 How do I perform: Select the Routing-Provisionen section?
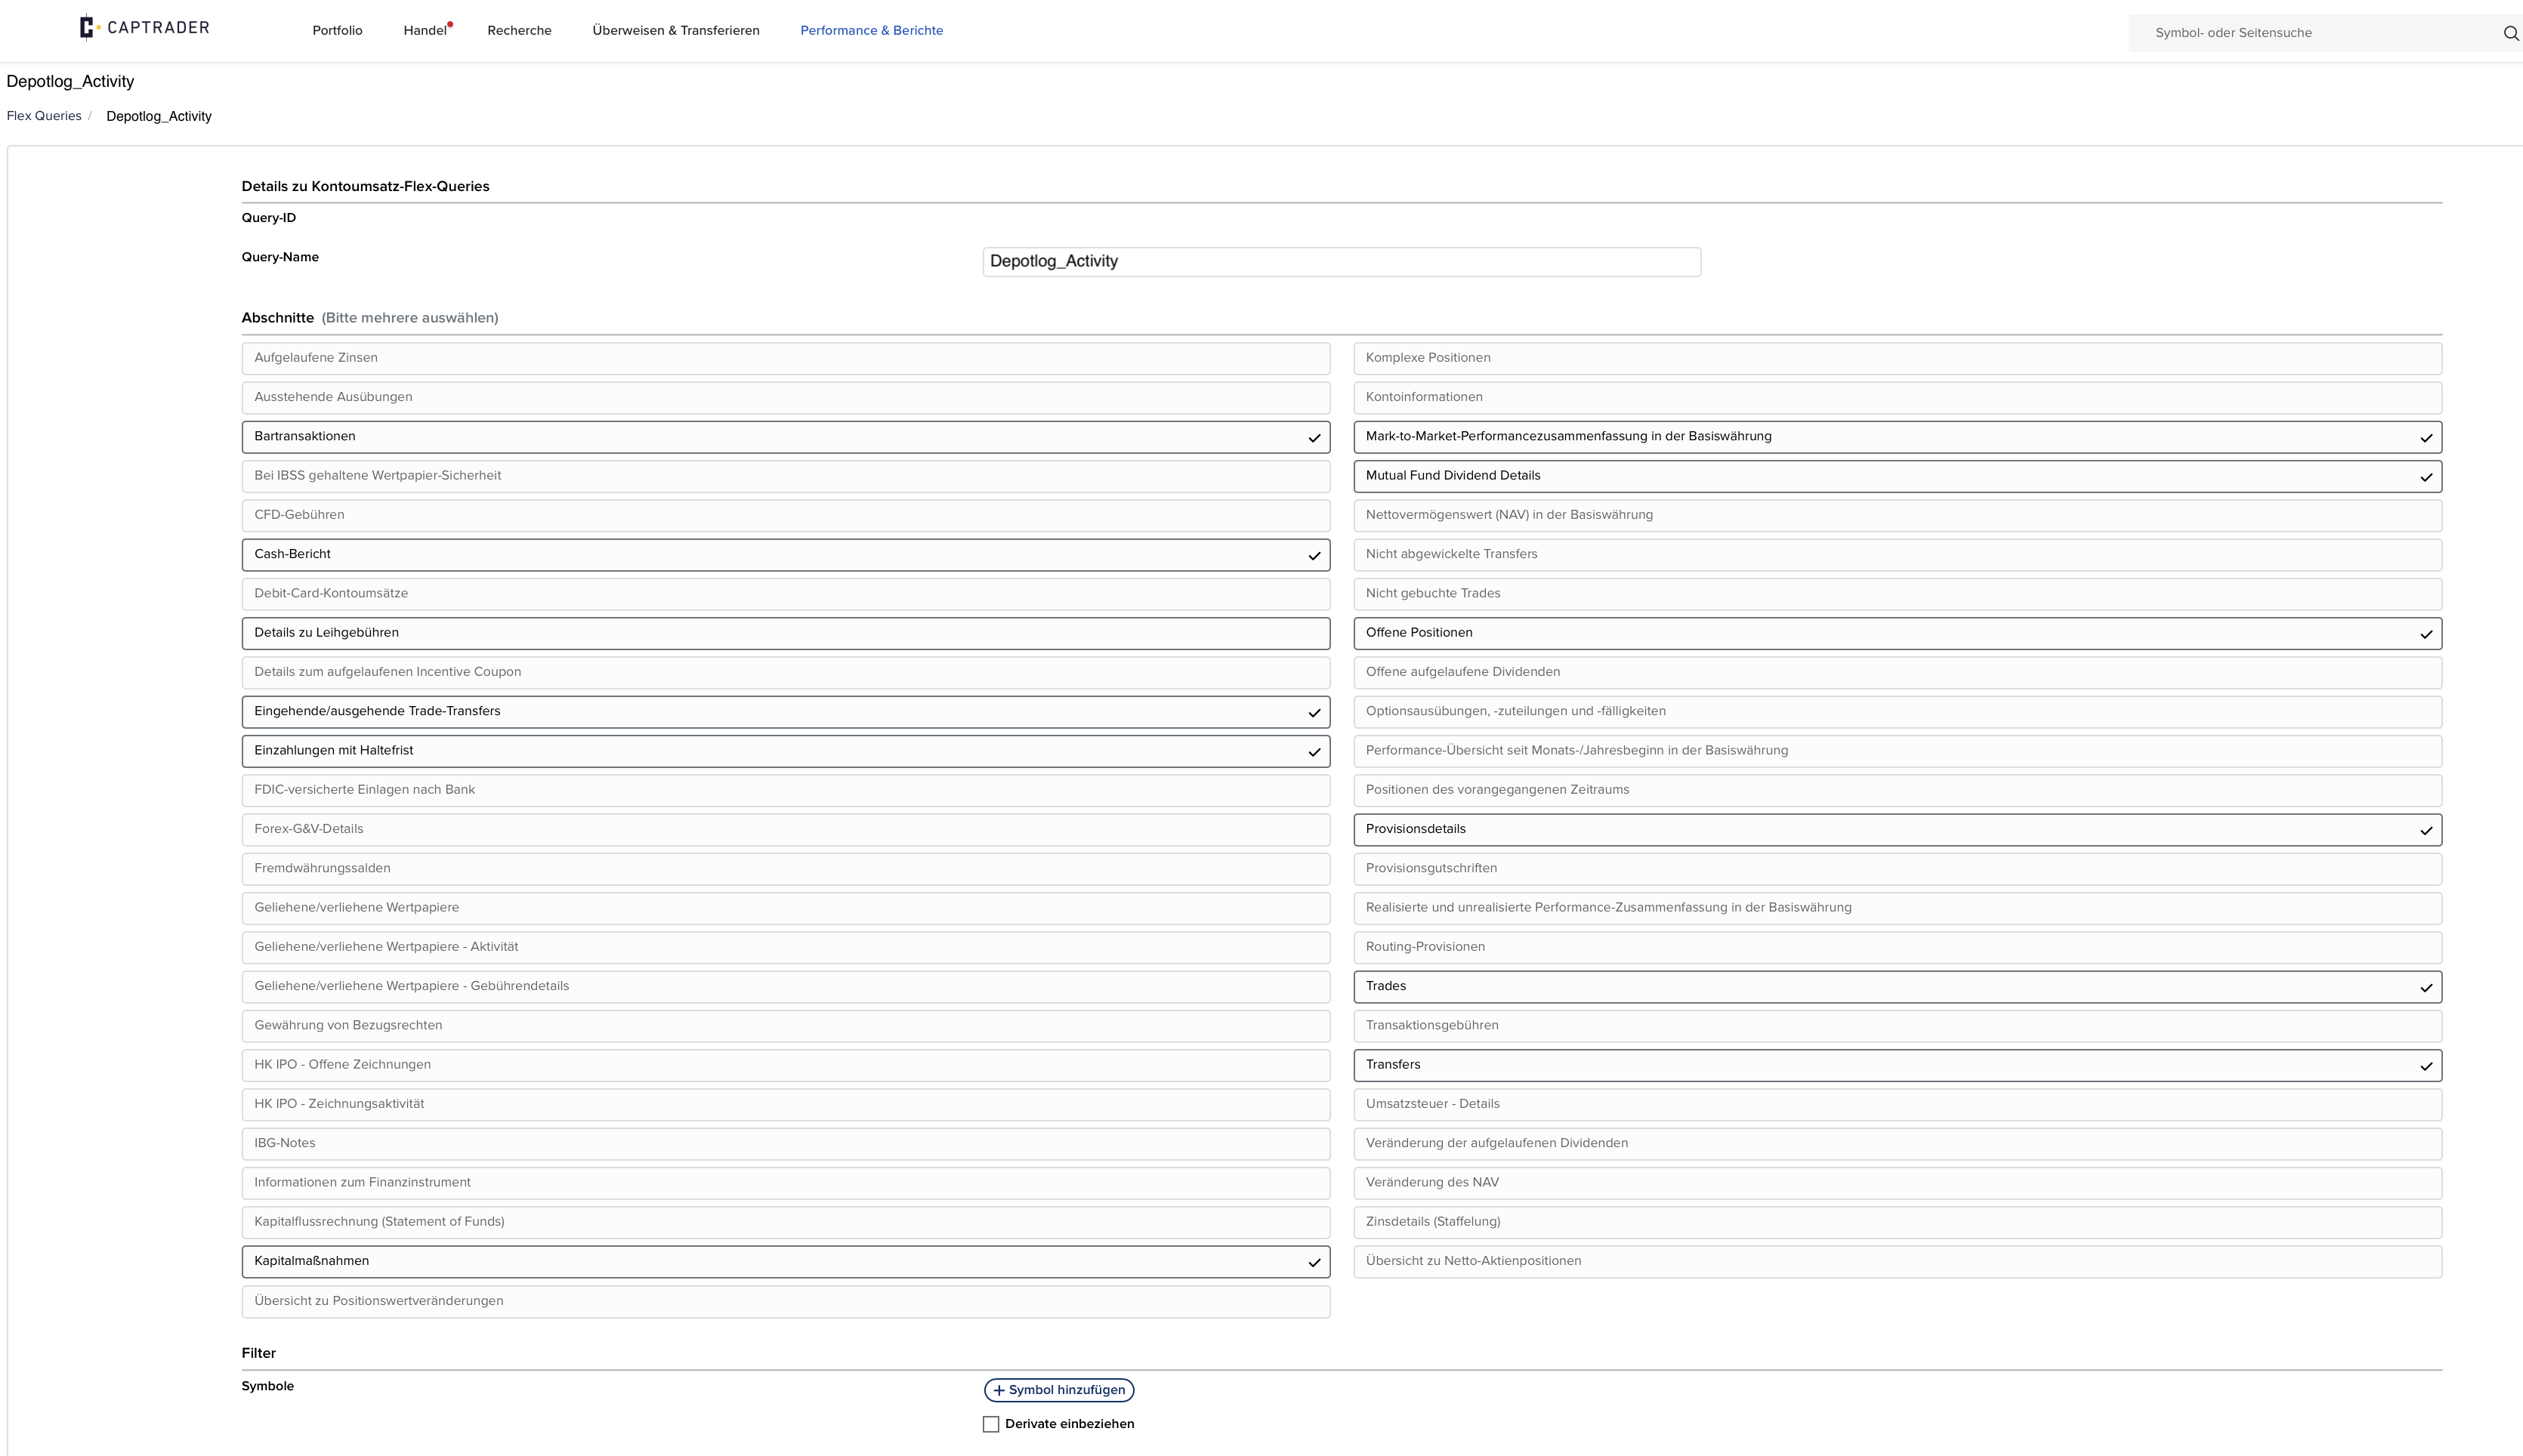pos(1897,947)
